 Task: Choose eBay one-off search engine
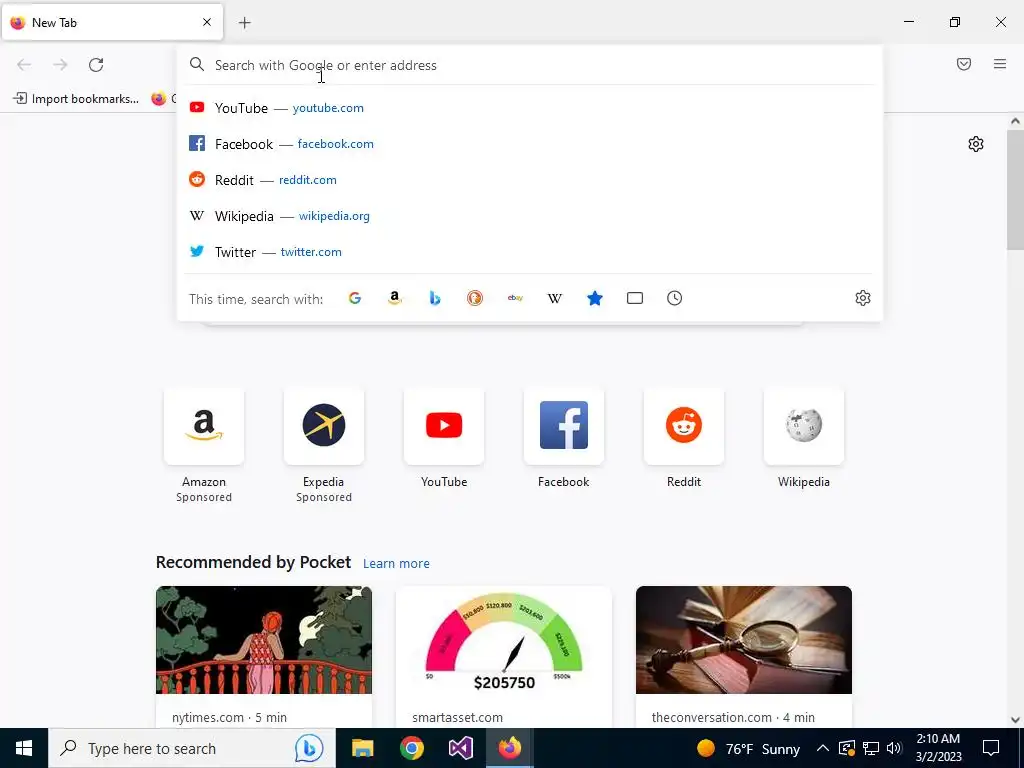pyautogui.click(x=515, y=298)
